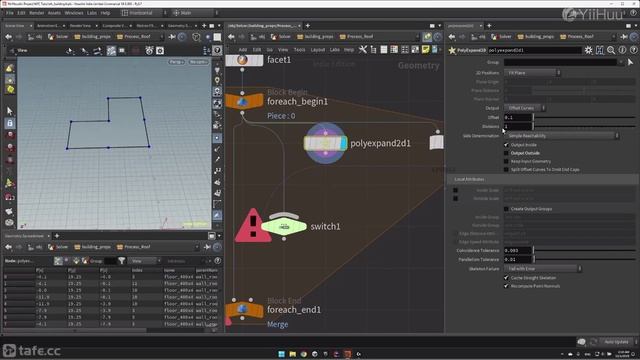Open the Windows menu in main menu bar
Viewport: 640px width, 360px height.
pos(74,13)
